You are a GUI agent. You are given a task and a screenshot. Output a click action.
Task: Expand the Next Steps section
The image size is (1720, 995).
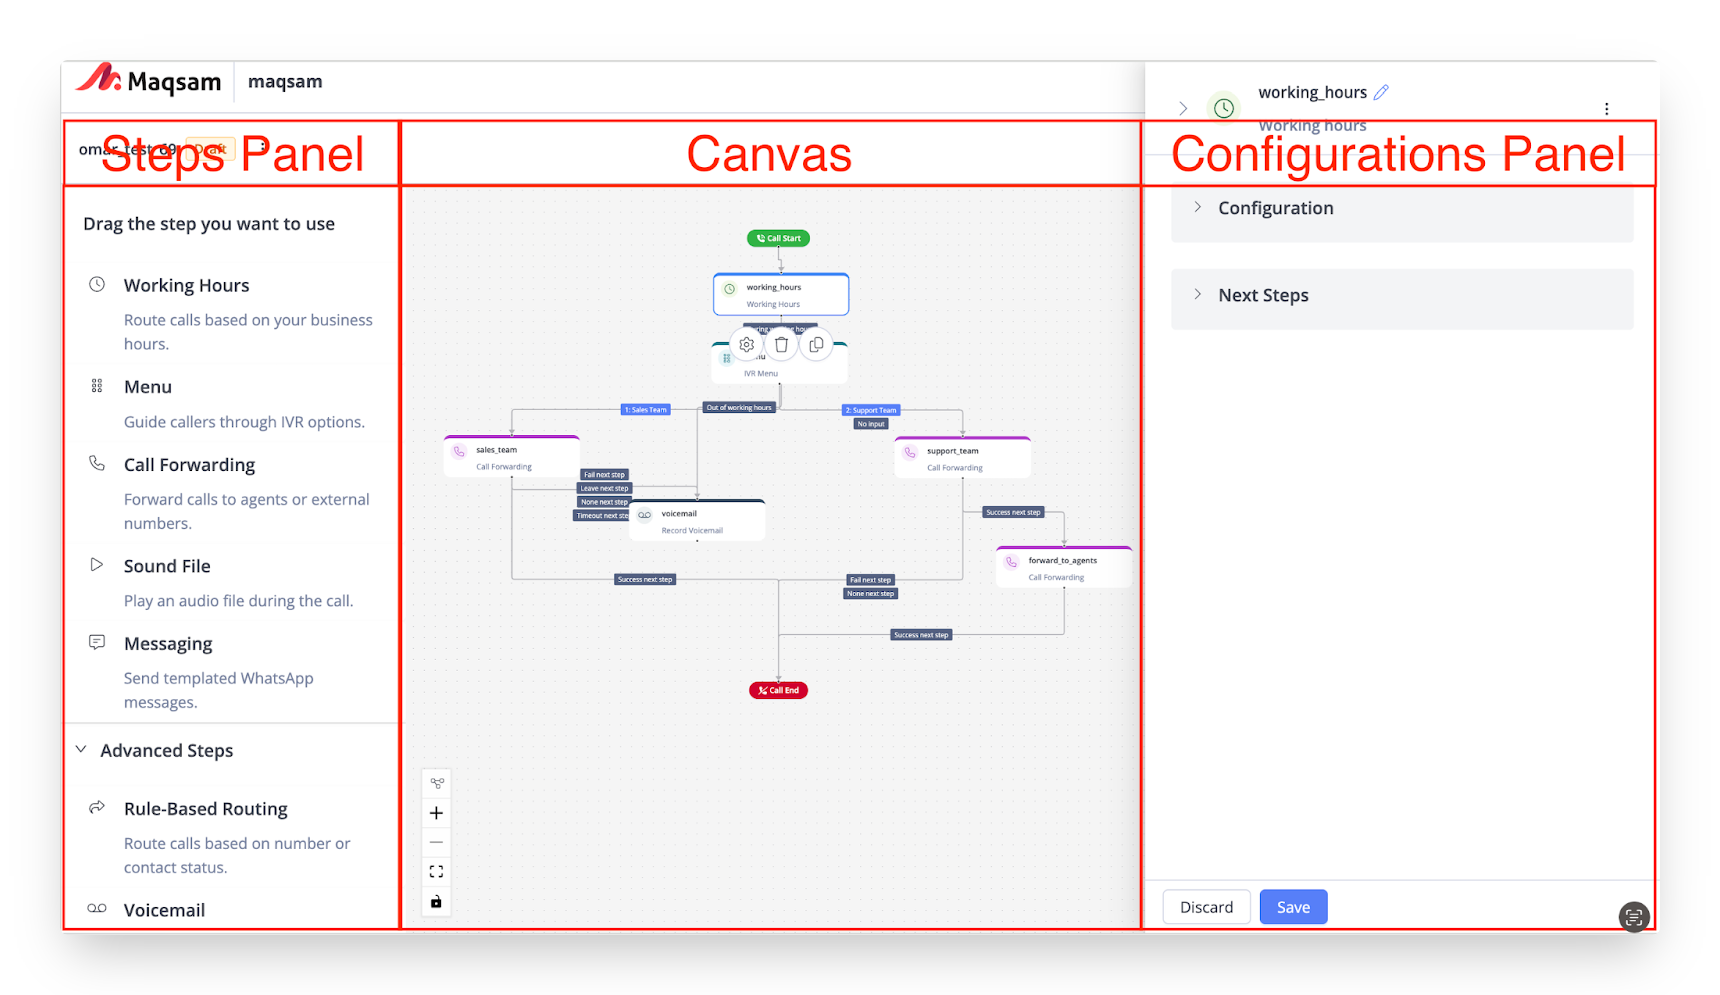click(1263, 295)
